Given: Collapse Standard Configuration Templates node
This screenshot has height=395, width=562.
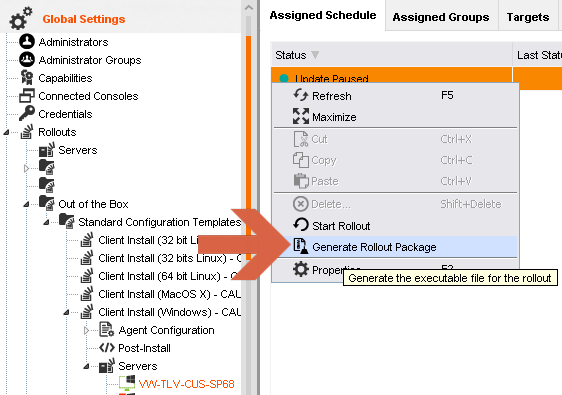Looking at the screenshot, I should (x=46, y=222).
